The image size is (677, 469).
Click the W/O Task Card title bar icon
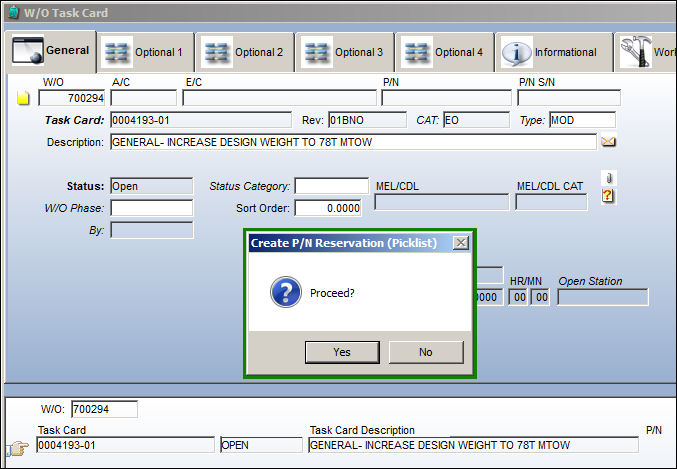pos(13,12)
